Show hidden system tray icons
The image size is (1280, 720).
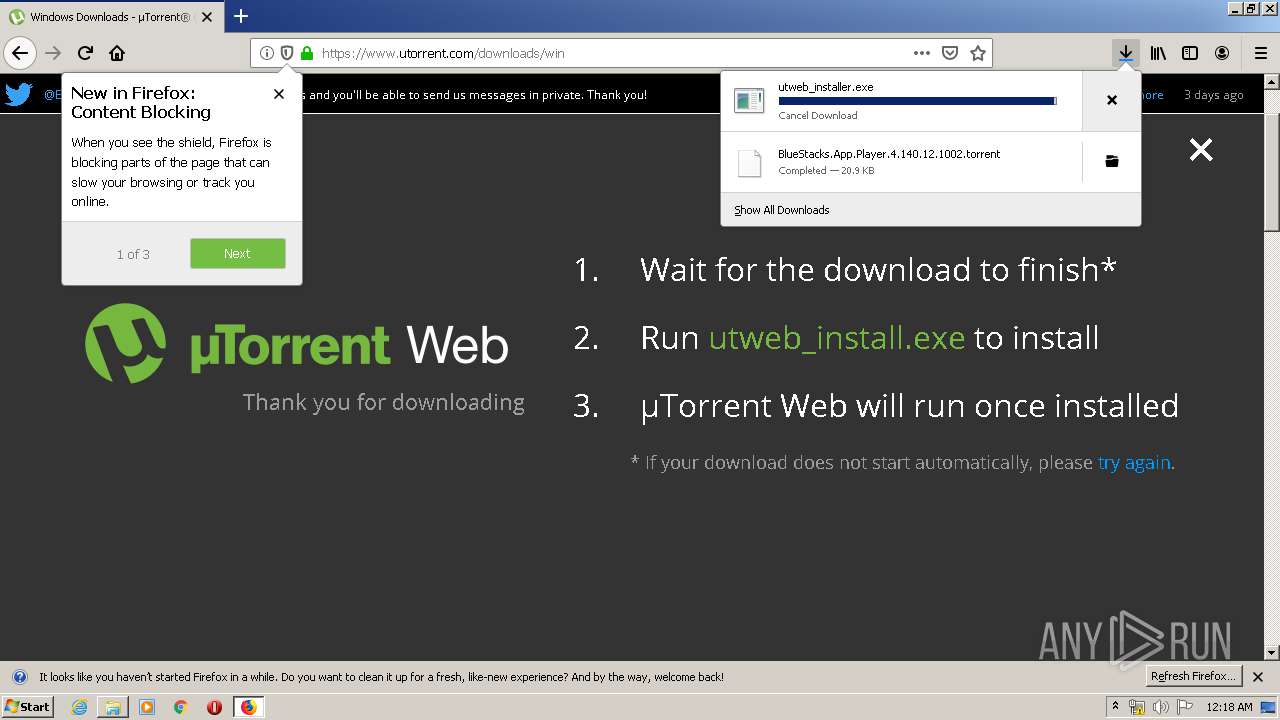1116,707
